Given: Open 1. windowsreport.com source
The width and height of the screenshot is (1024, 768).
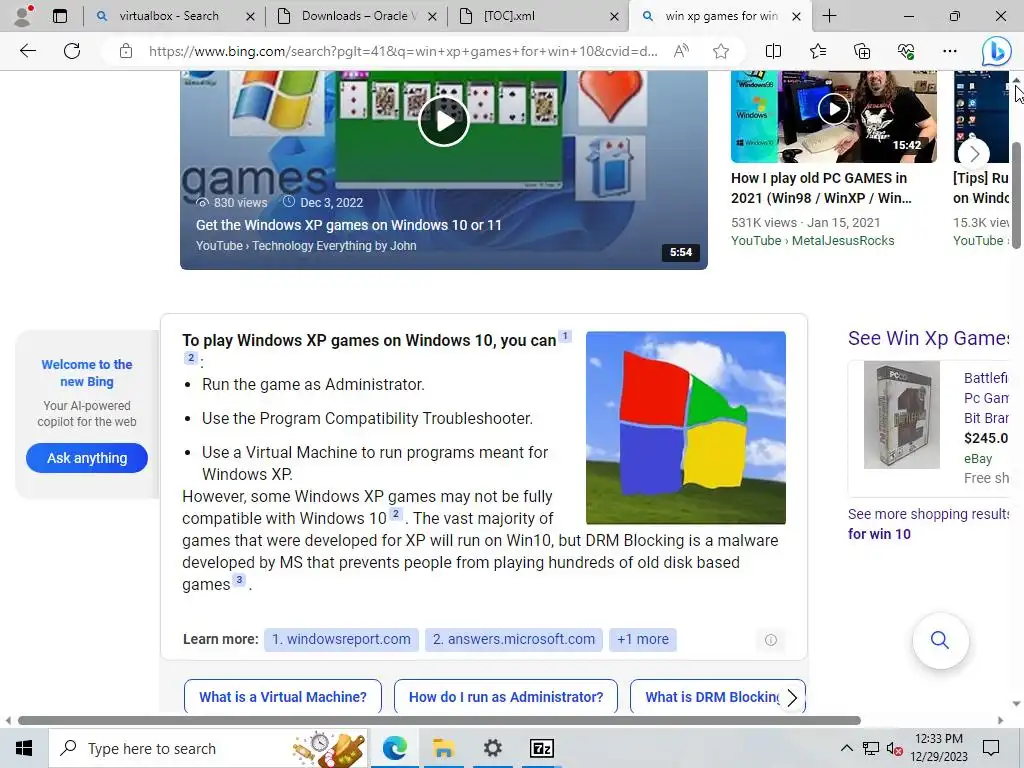Looking at the screenshot, I should tap(342, 639).
